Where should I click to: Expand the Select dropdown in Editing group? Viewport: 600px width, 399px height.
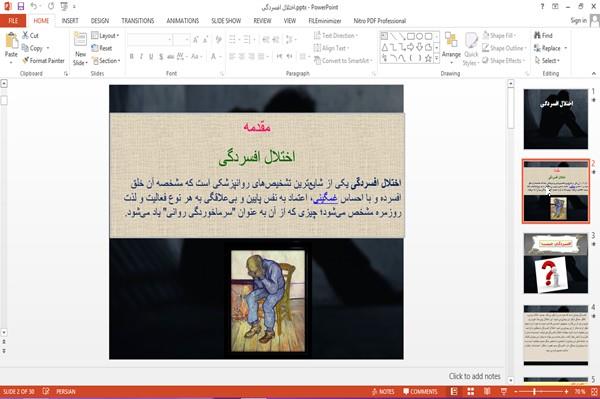click(547, 61)
